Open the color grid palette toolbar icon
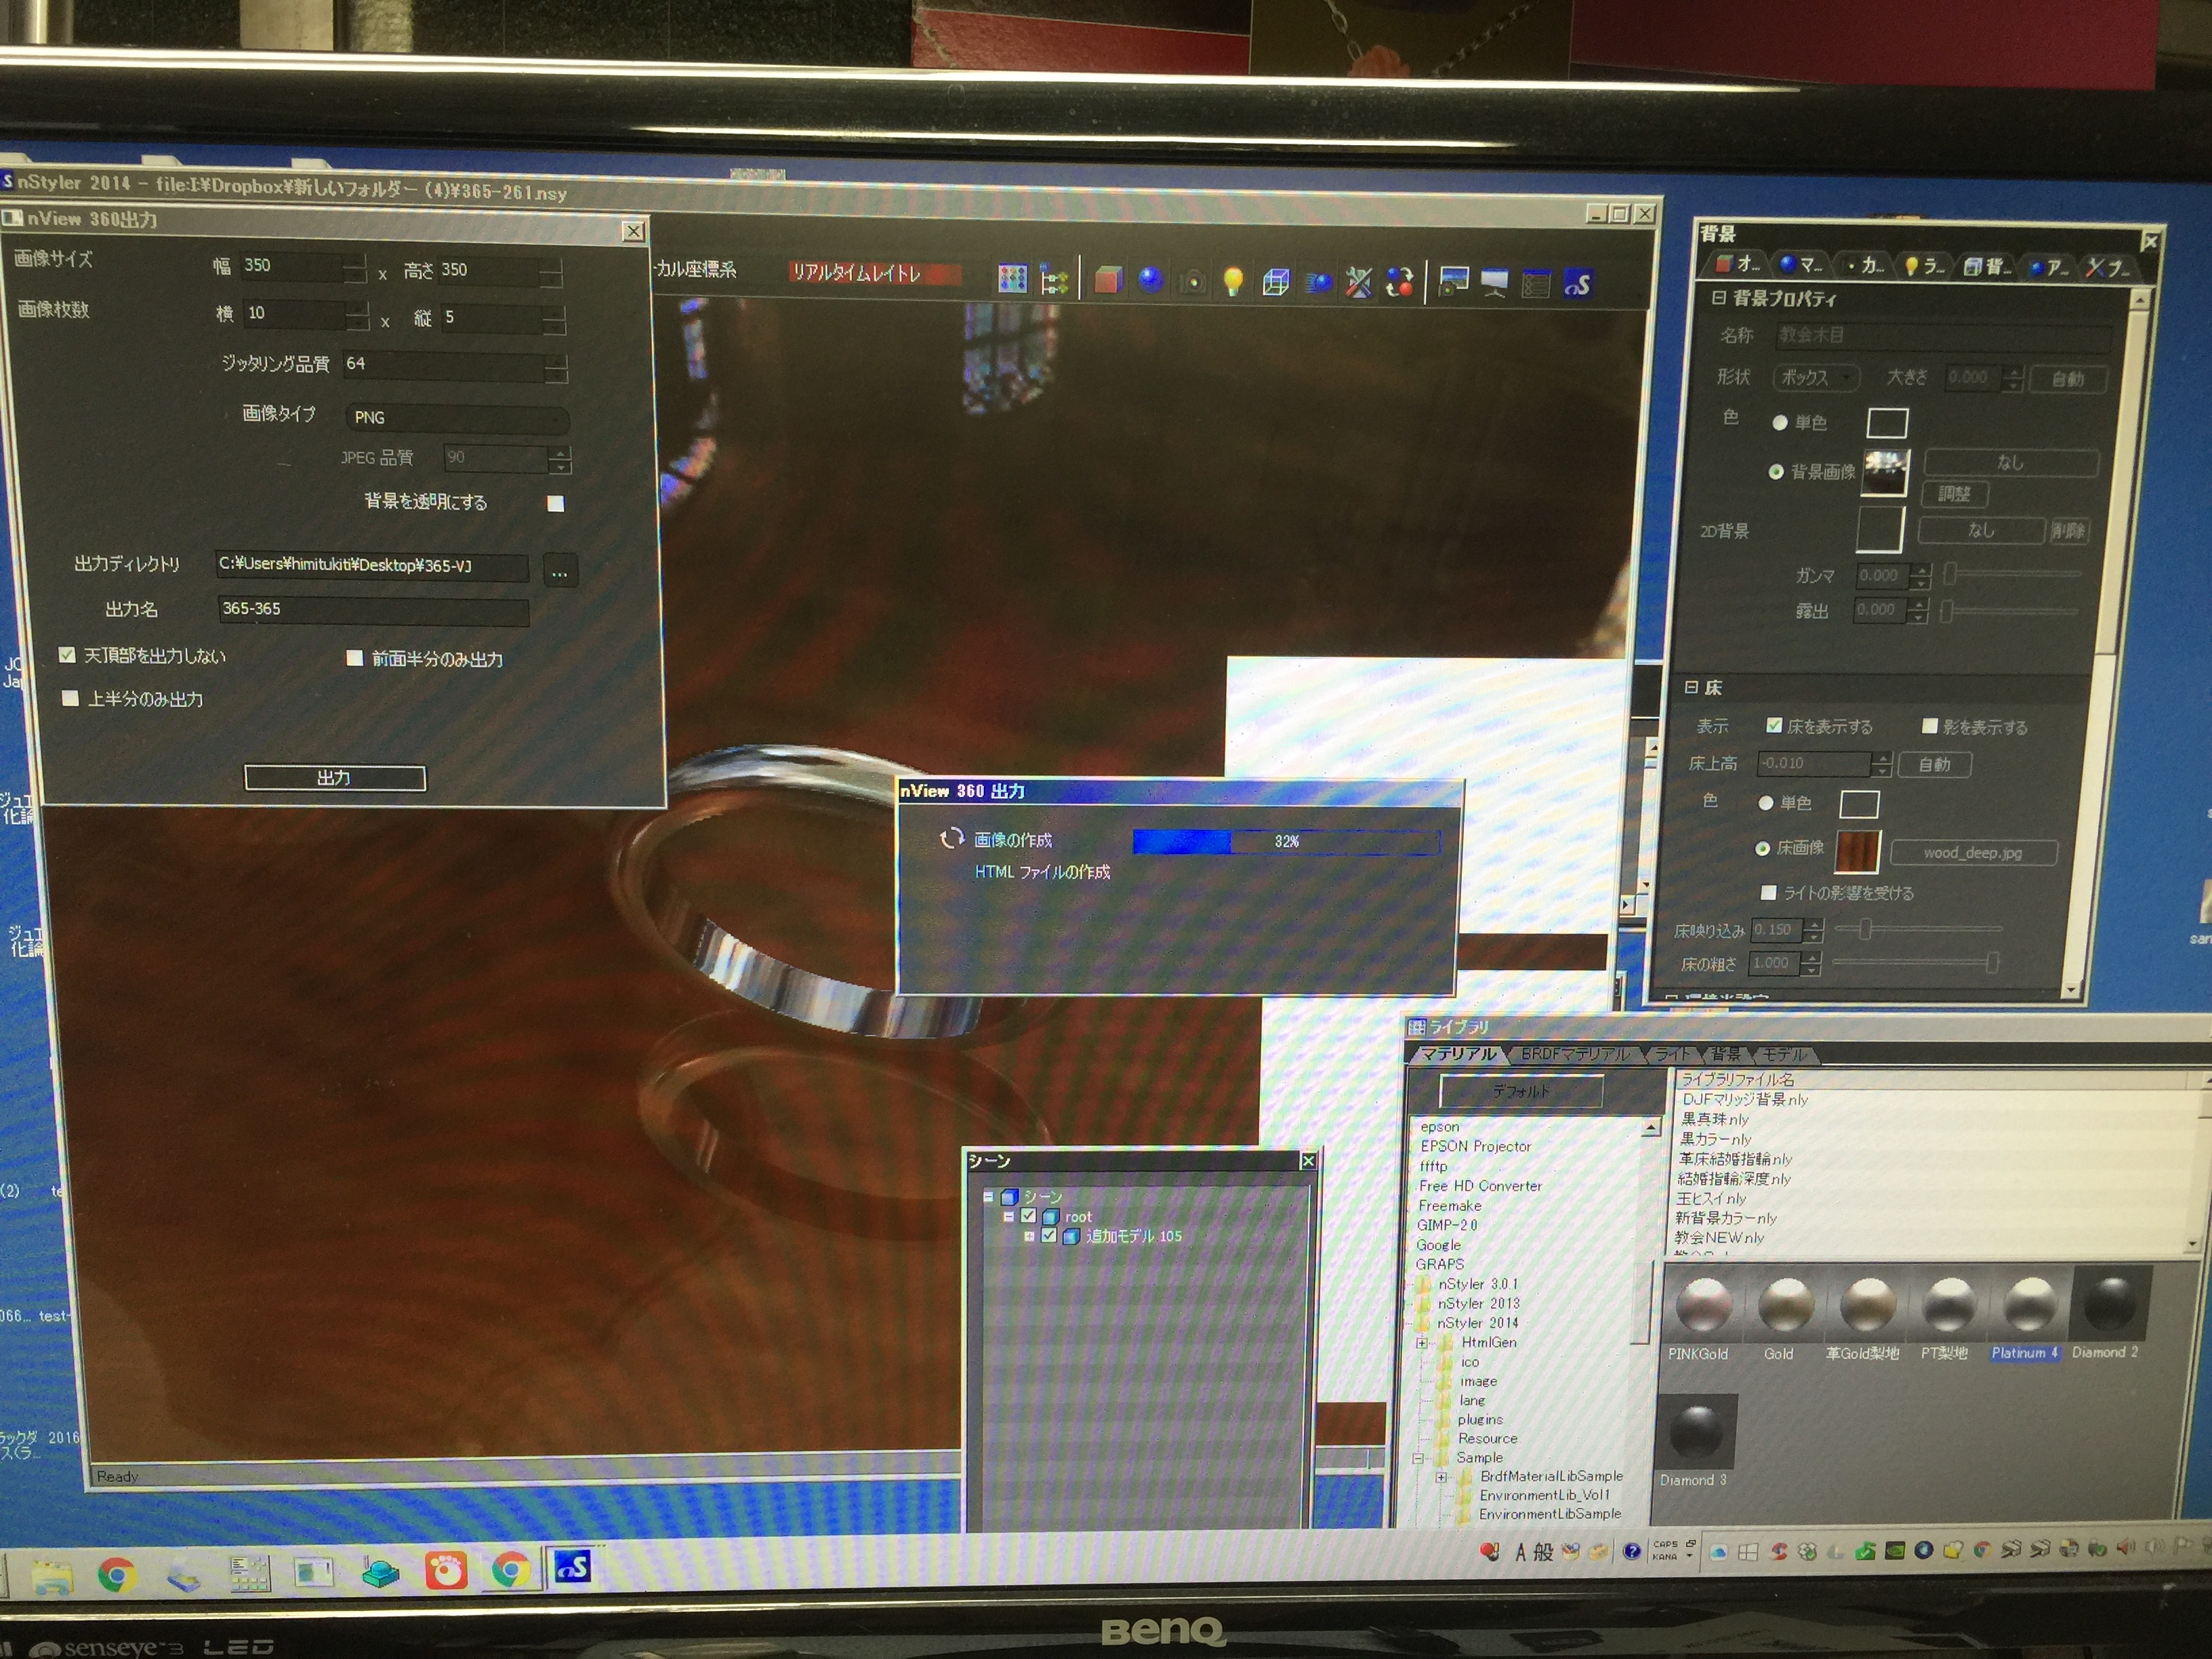 (x=1012, y=279)
